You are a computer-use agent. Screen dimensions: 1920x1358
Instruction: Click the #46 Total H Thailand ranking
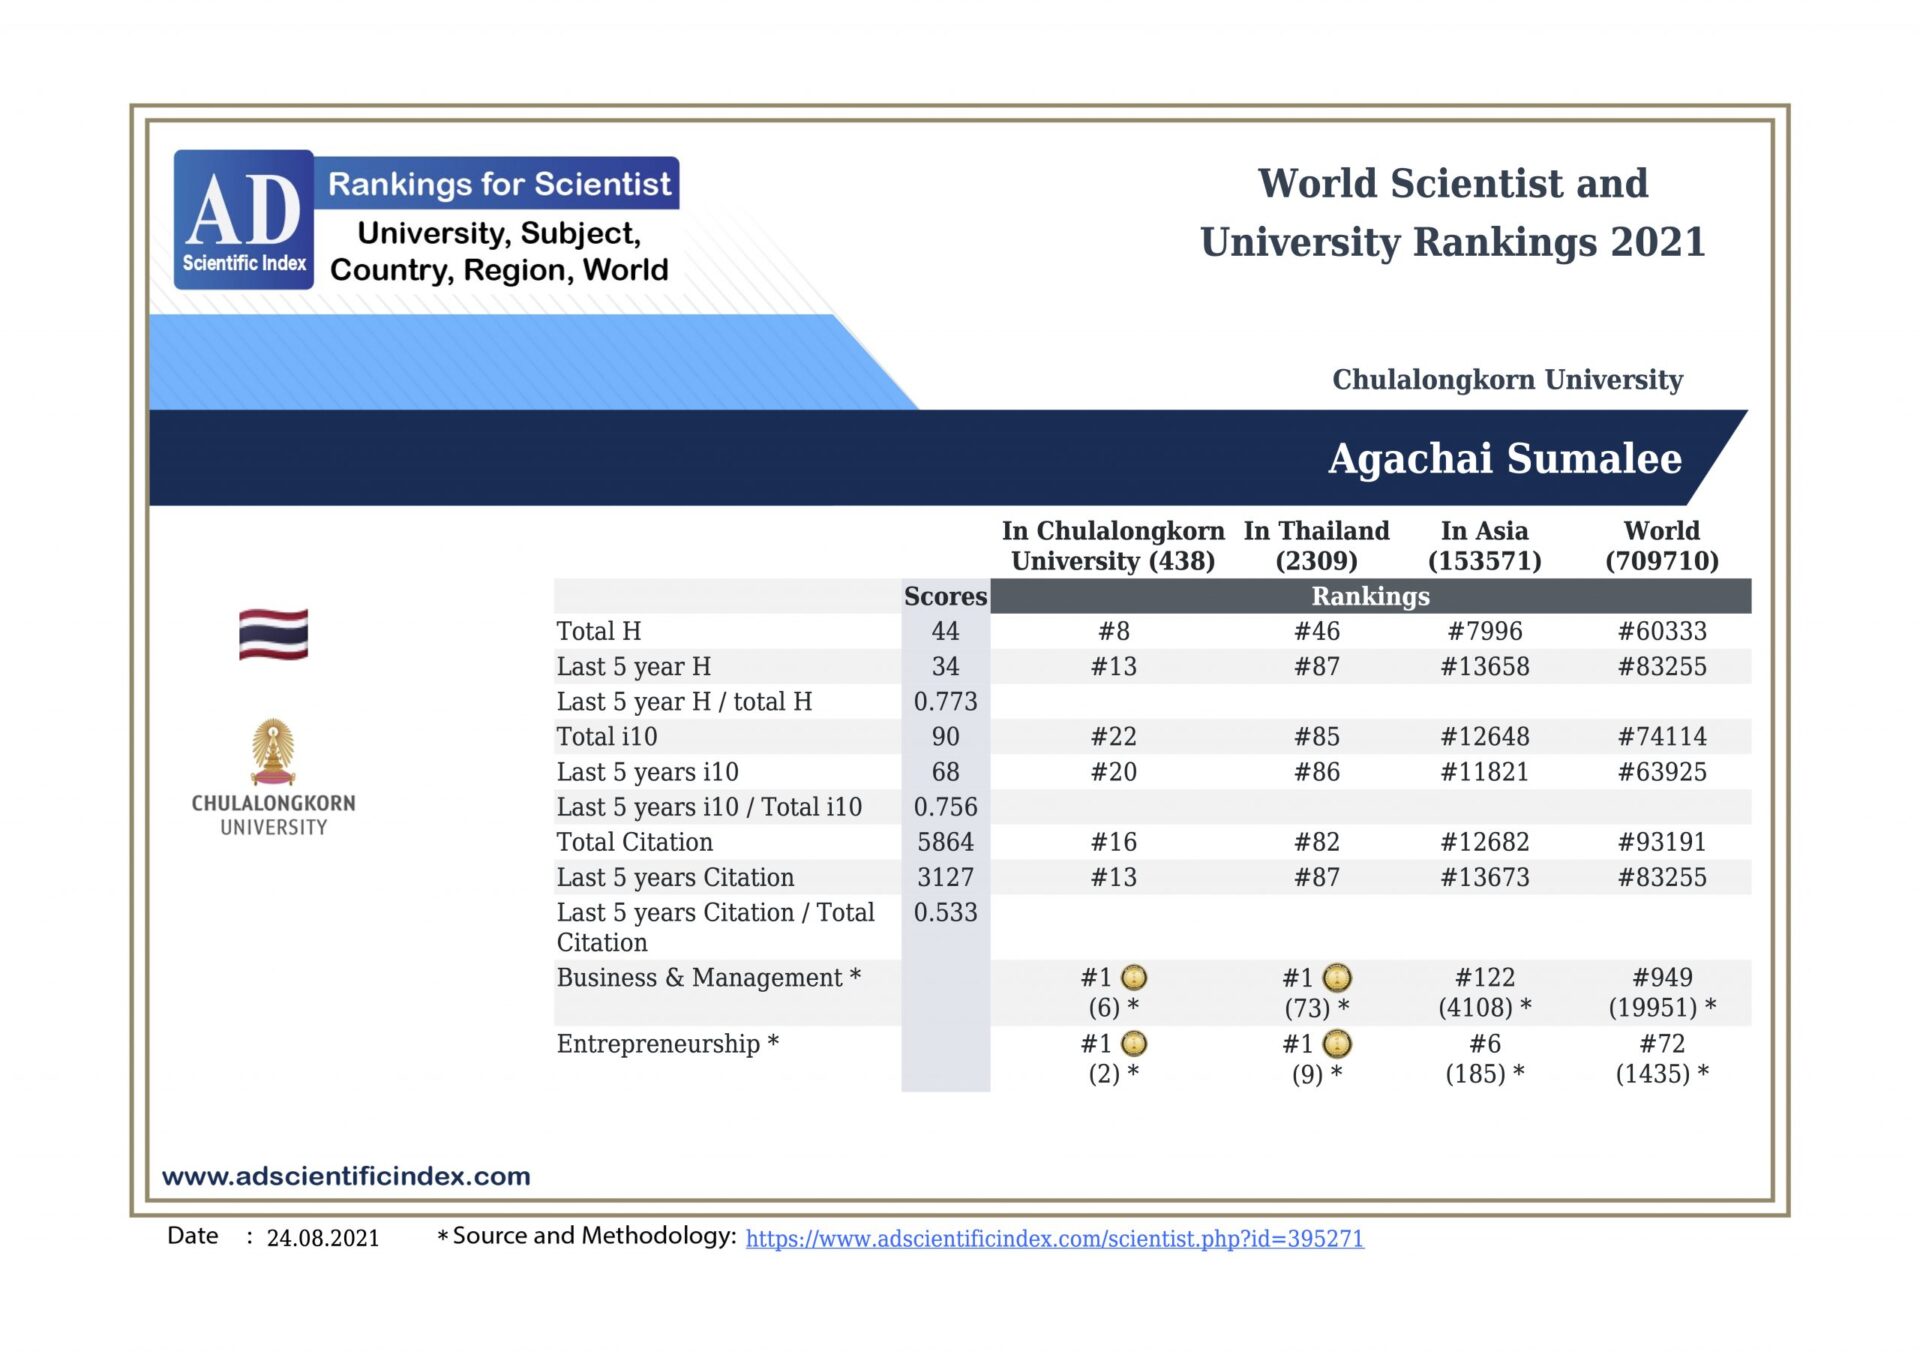(1316, 631)
